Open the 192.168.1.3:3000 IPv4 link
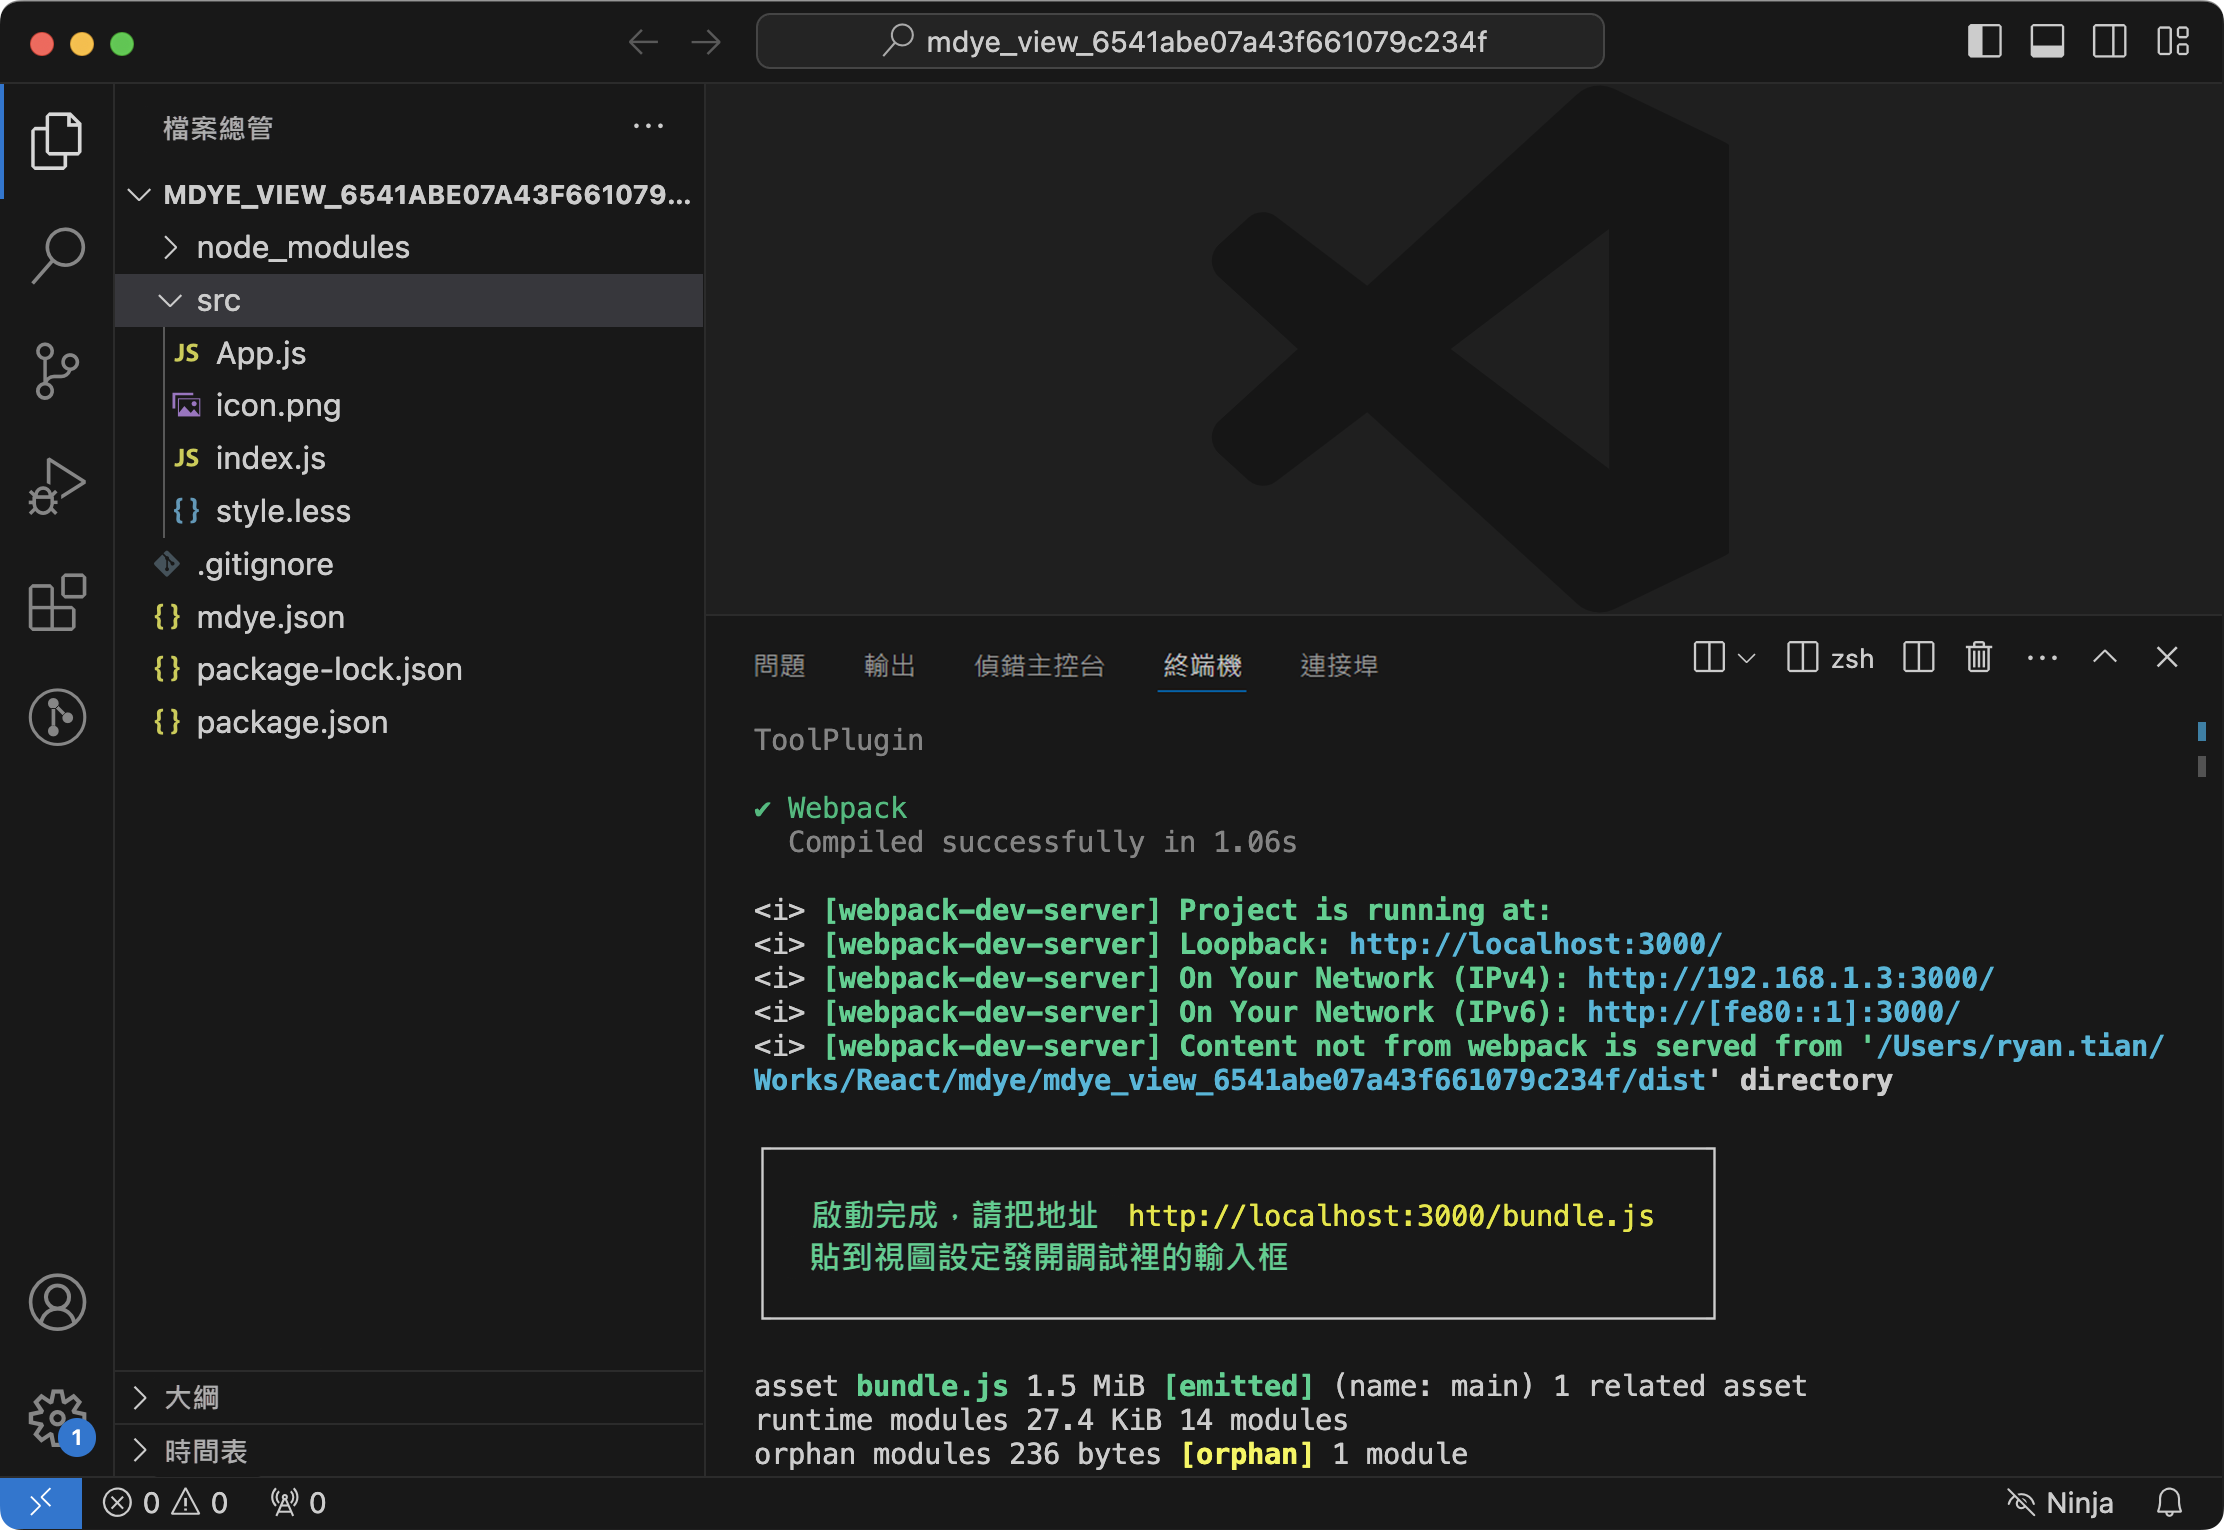Viewport: 2224px width, 1530px height. pyautogui.click(x=1790, y=978)
